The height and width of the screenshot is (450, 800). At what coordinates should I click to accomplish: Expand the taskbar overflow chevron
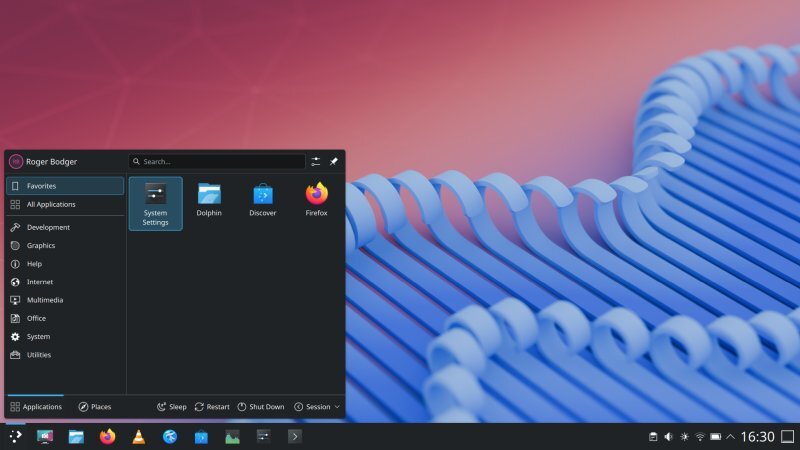294,436
